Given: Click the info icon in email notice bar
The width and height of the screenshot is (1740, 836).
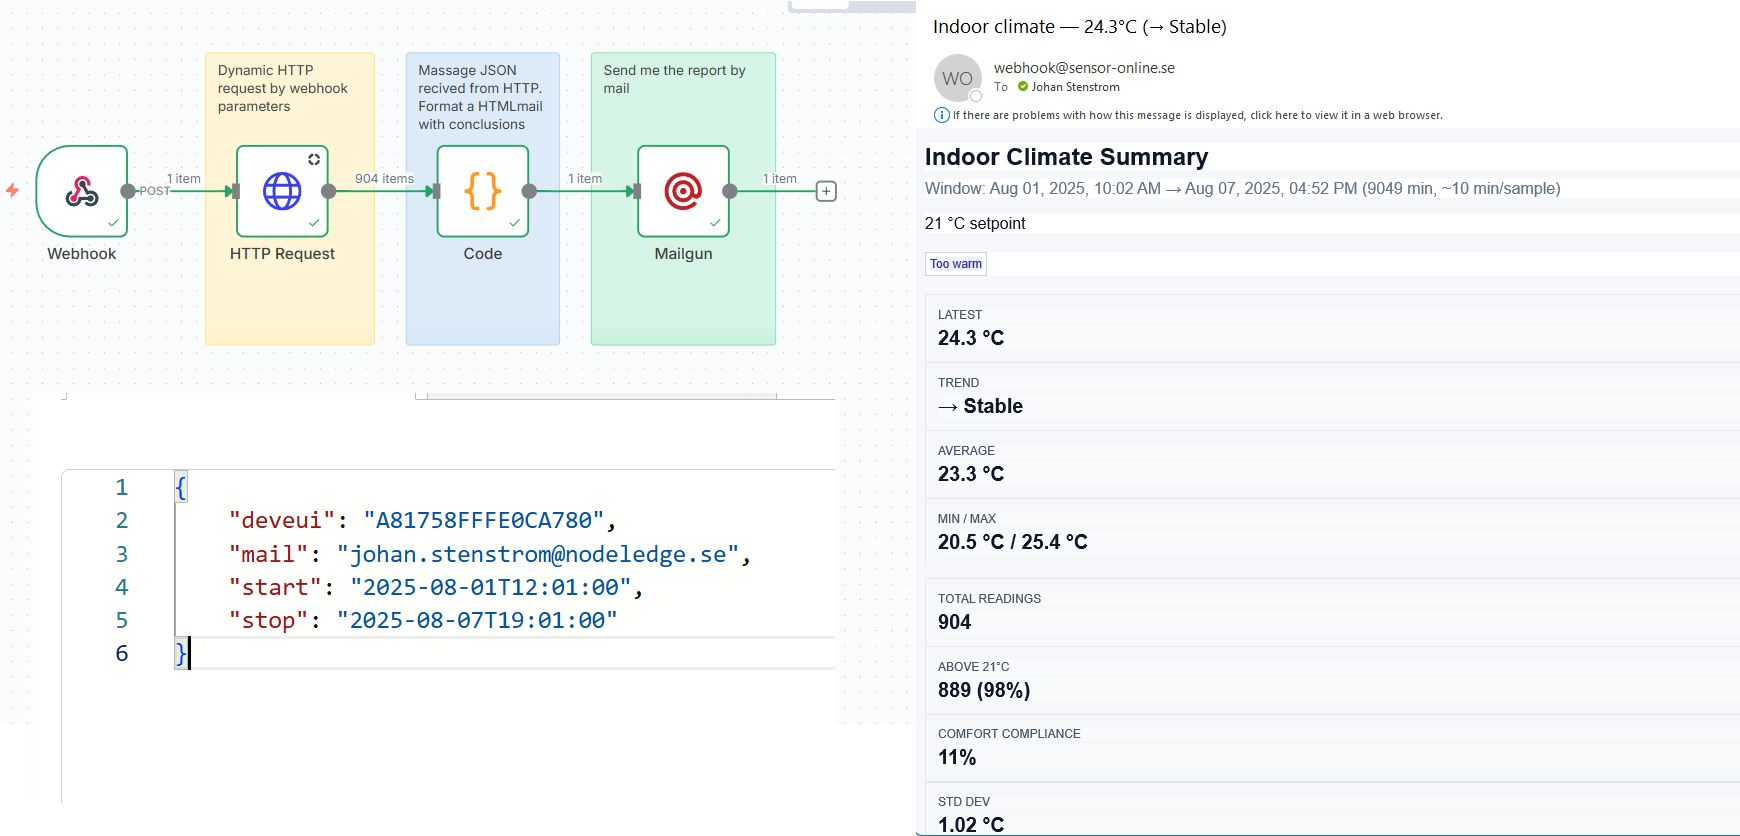Looking at the screenshot, I should (x=941, y=115).
